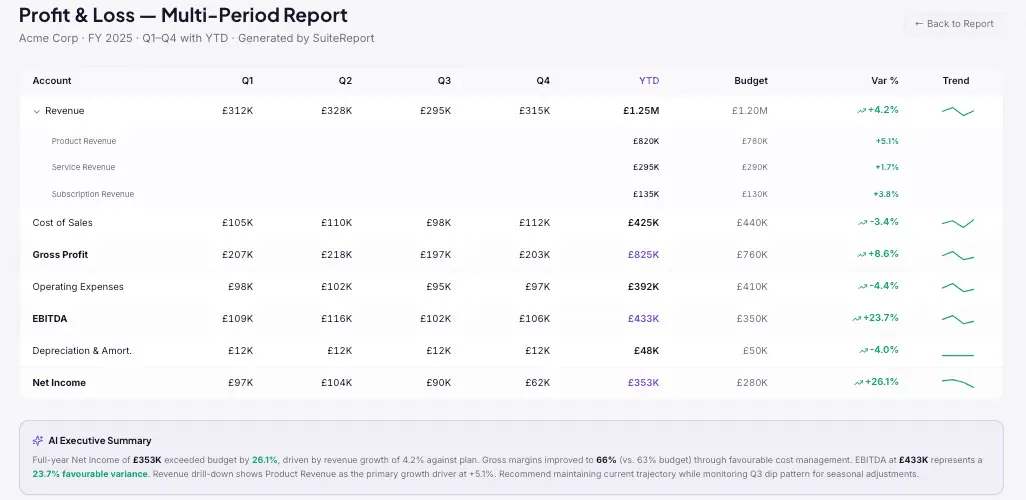Click Net Income Q4 value £62K
The image size is (1026, 500).
[x=537, y=384]
